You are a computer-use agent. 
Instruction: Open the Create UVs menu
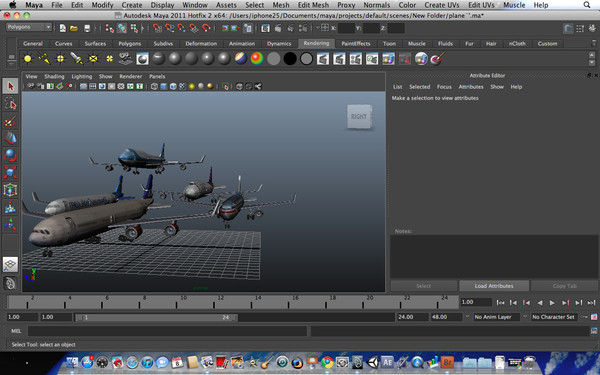[442, 5]
